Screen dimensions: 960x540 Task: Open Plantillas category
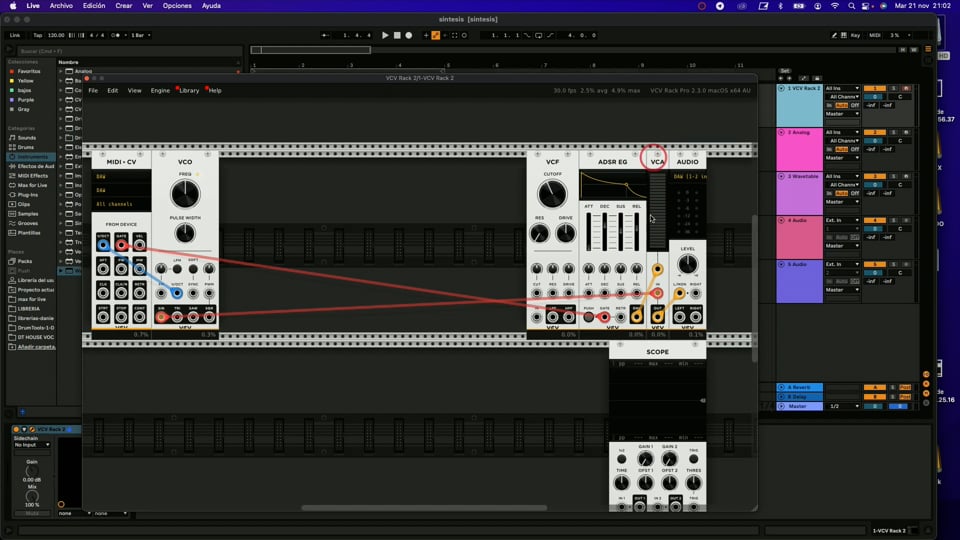click(29, 233)
